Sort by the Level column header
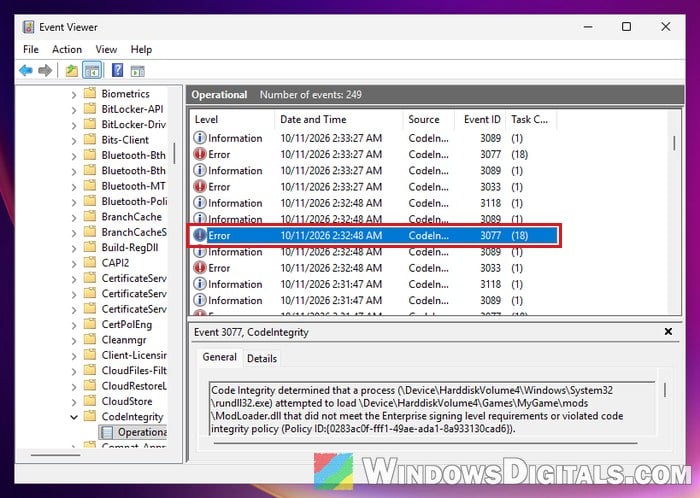Viewport: 700px width, 498px height. pyautogui.click(x=232, y=120)
